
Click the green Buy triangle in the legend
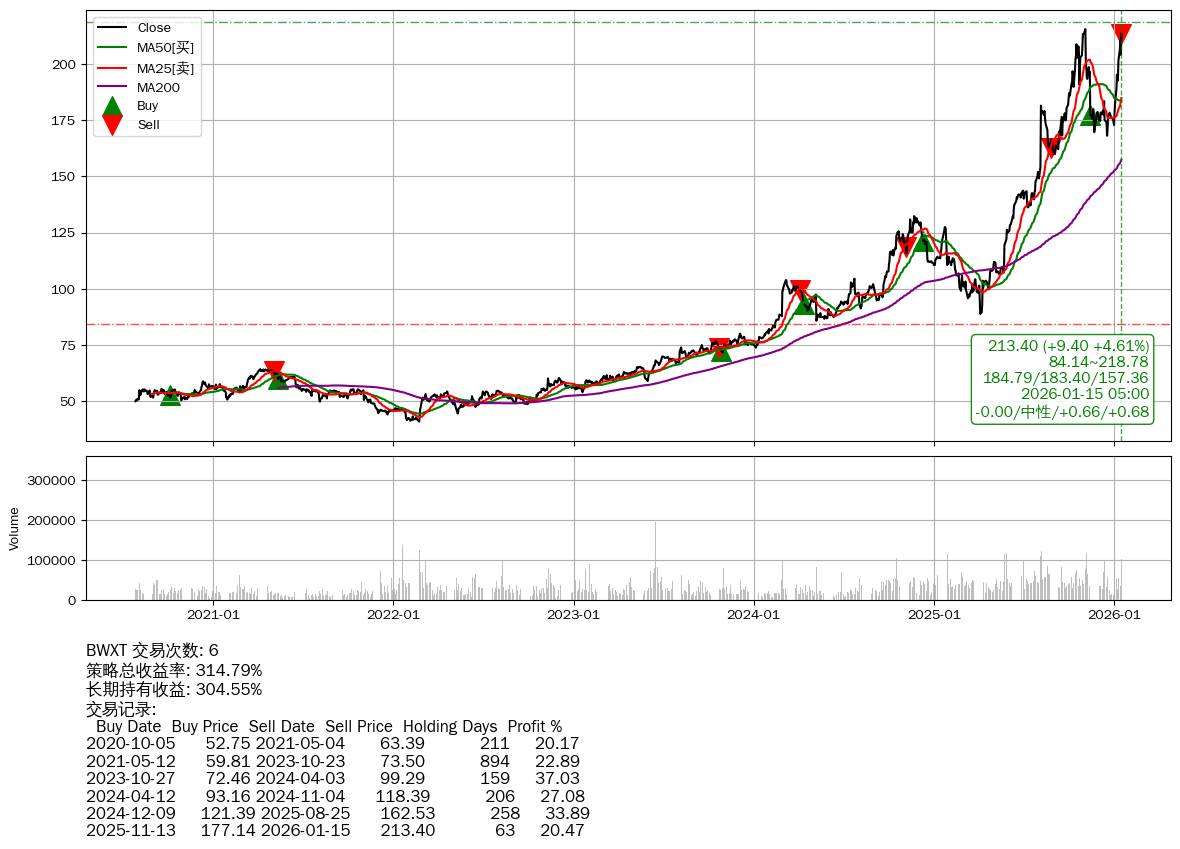tap(113, 106)
